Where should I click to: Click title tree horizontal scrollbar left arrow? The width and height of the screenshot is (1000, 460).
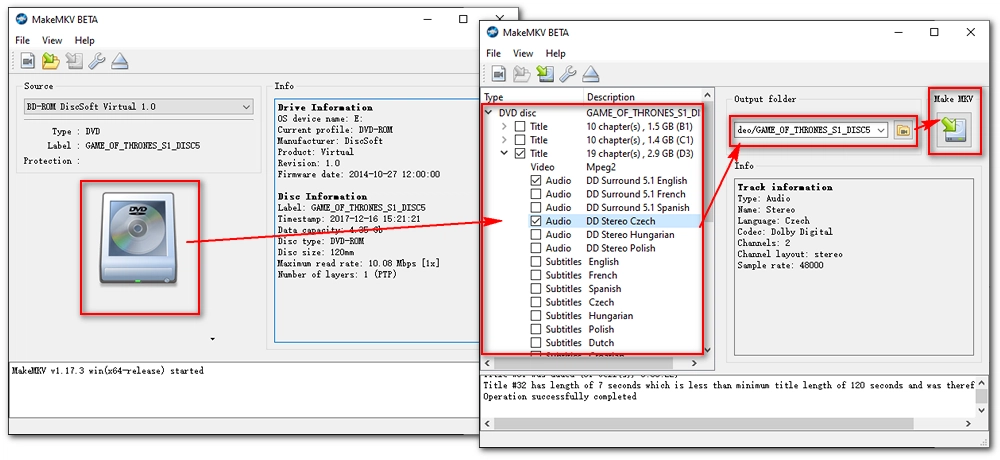pos(487,363)
